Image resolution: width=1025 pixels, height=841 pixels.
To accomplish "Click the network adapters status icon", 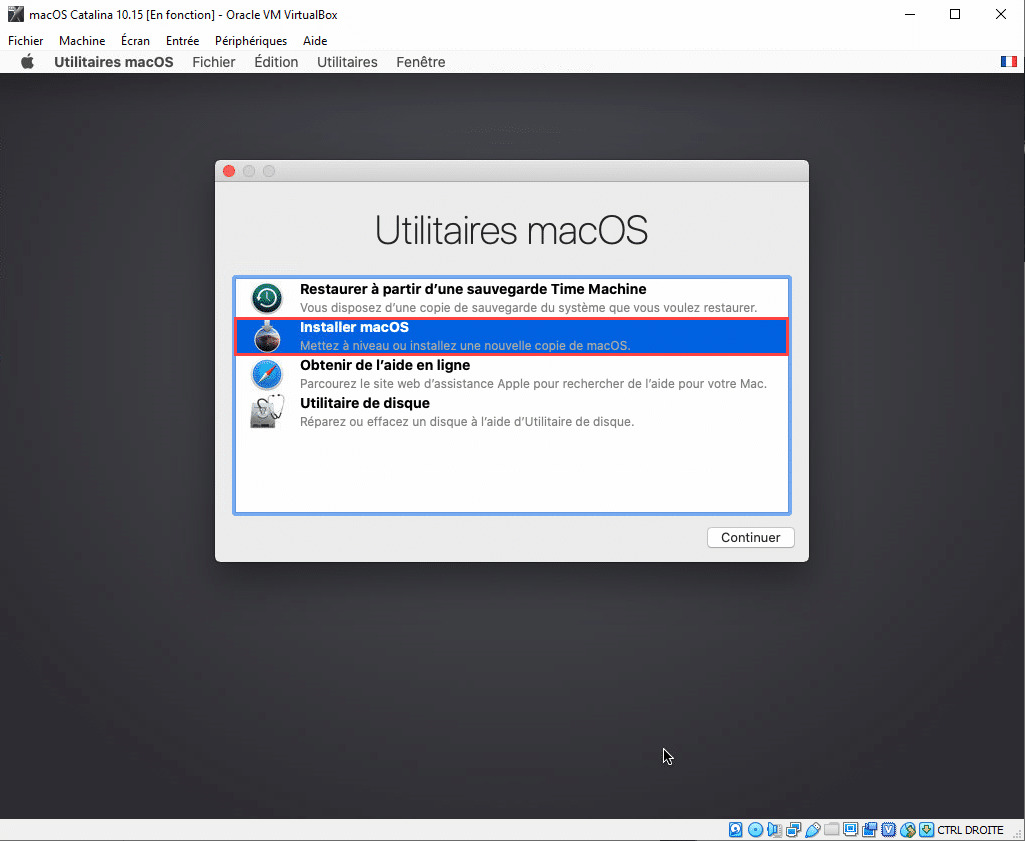I will 793,830.
